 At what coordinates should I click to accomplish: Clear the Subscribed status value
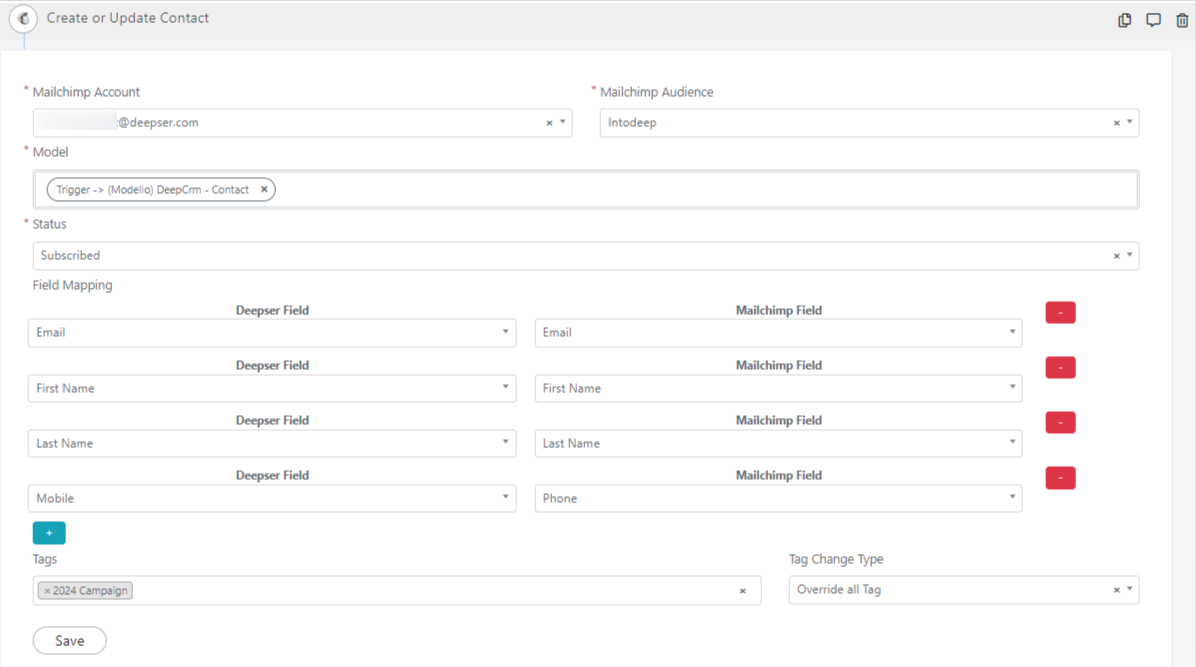pyautogui.click(x=1117, y=256)
